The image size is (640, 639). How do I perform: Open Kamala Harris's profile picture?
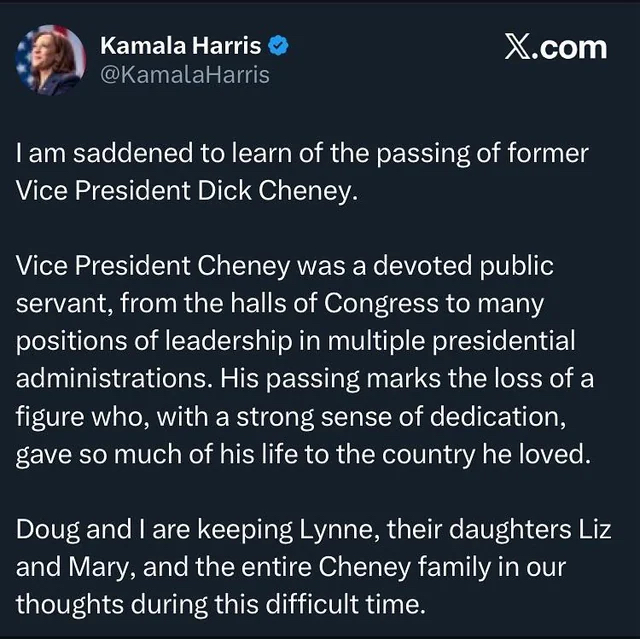(51, 59)
